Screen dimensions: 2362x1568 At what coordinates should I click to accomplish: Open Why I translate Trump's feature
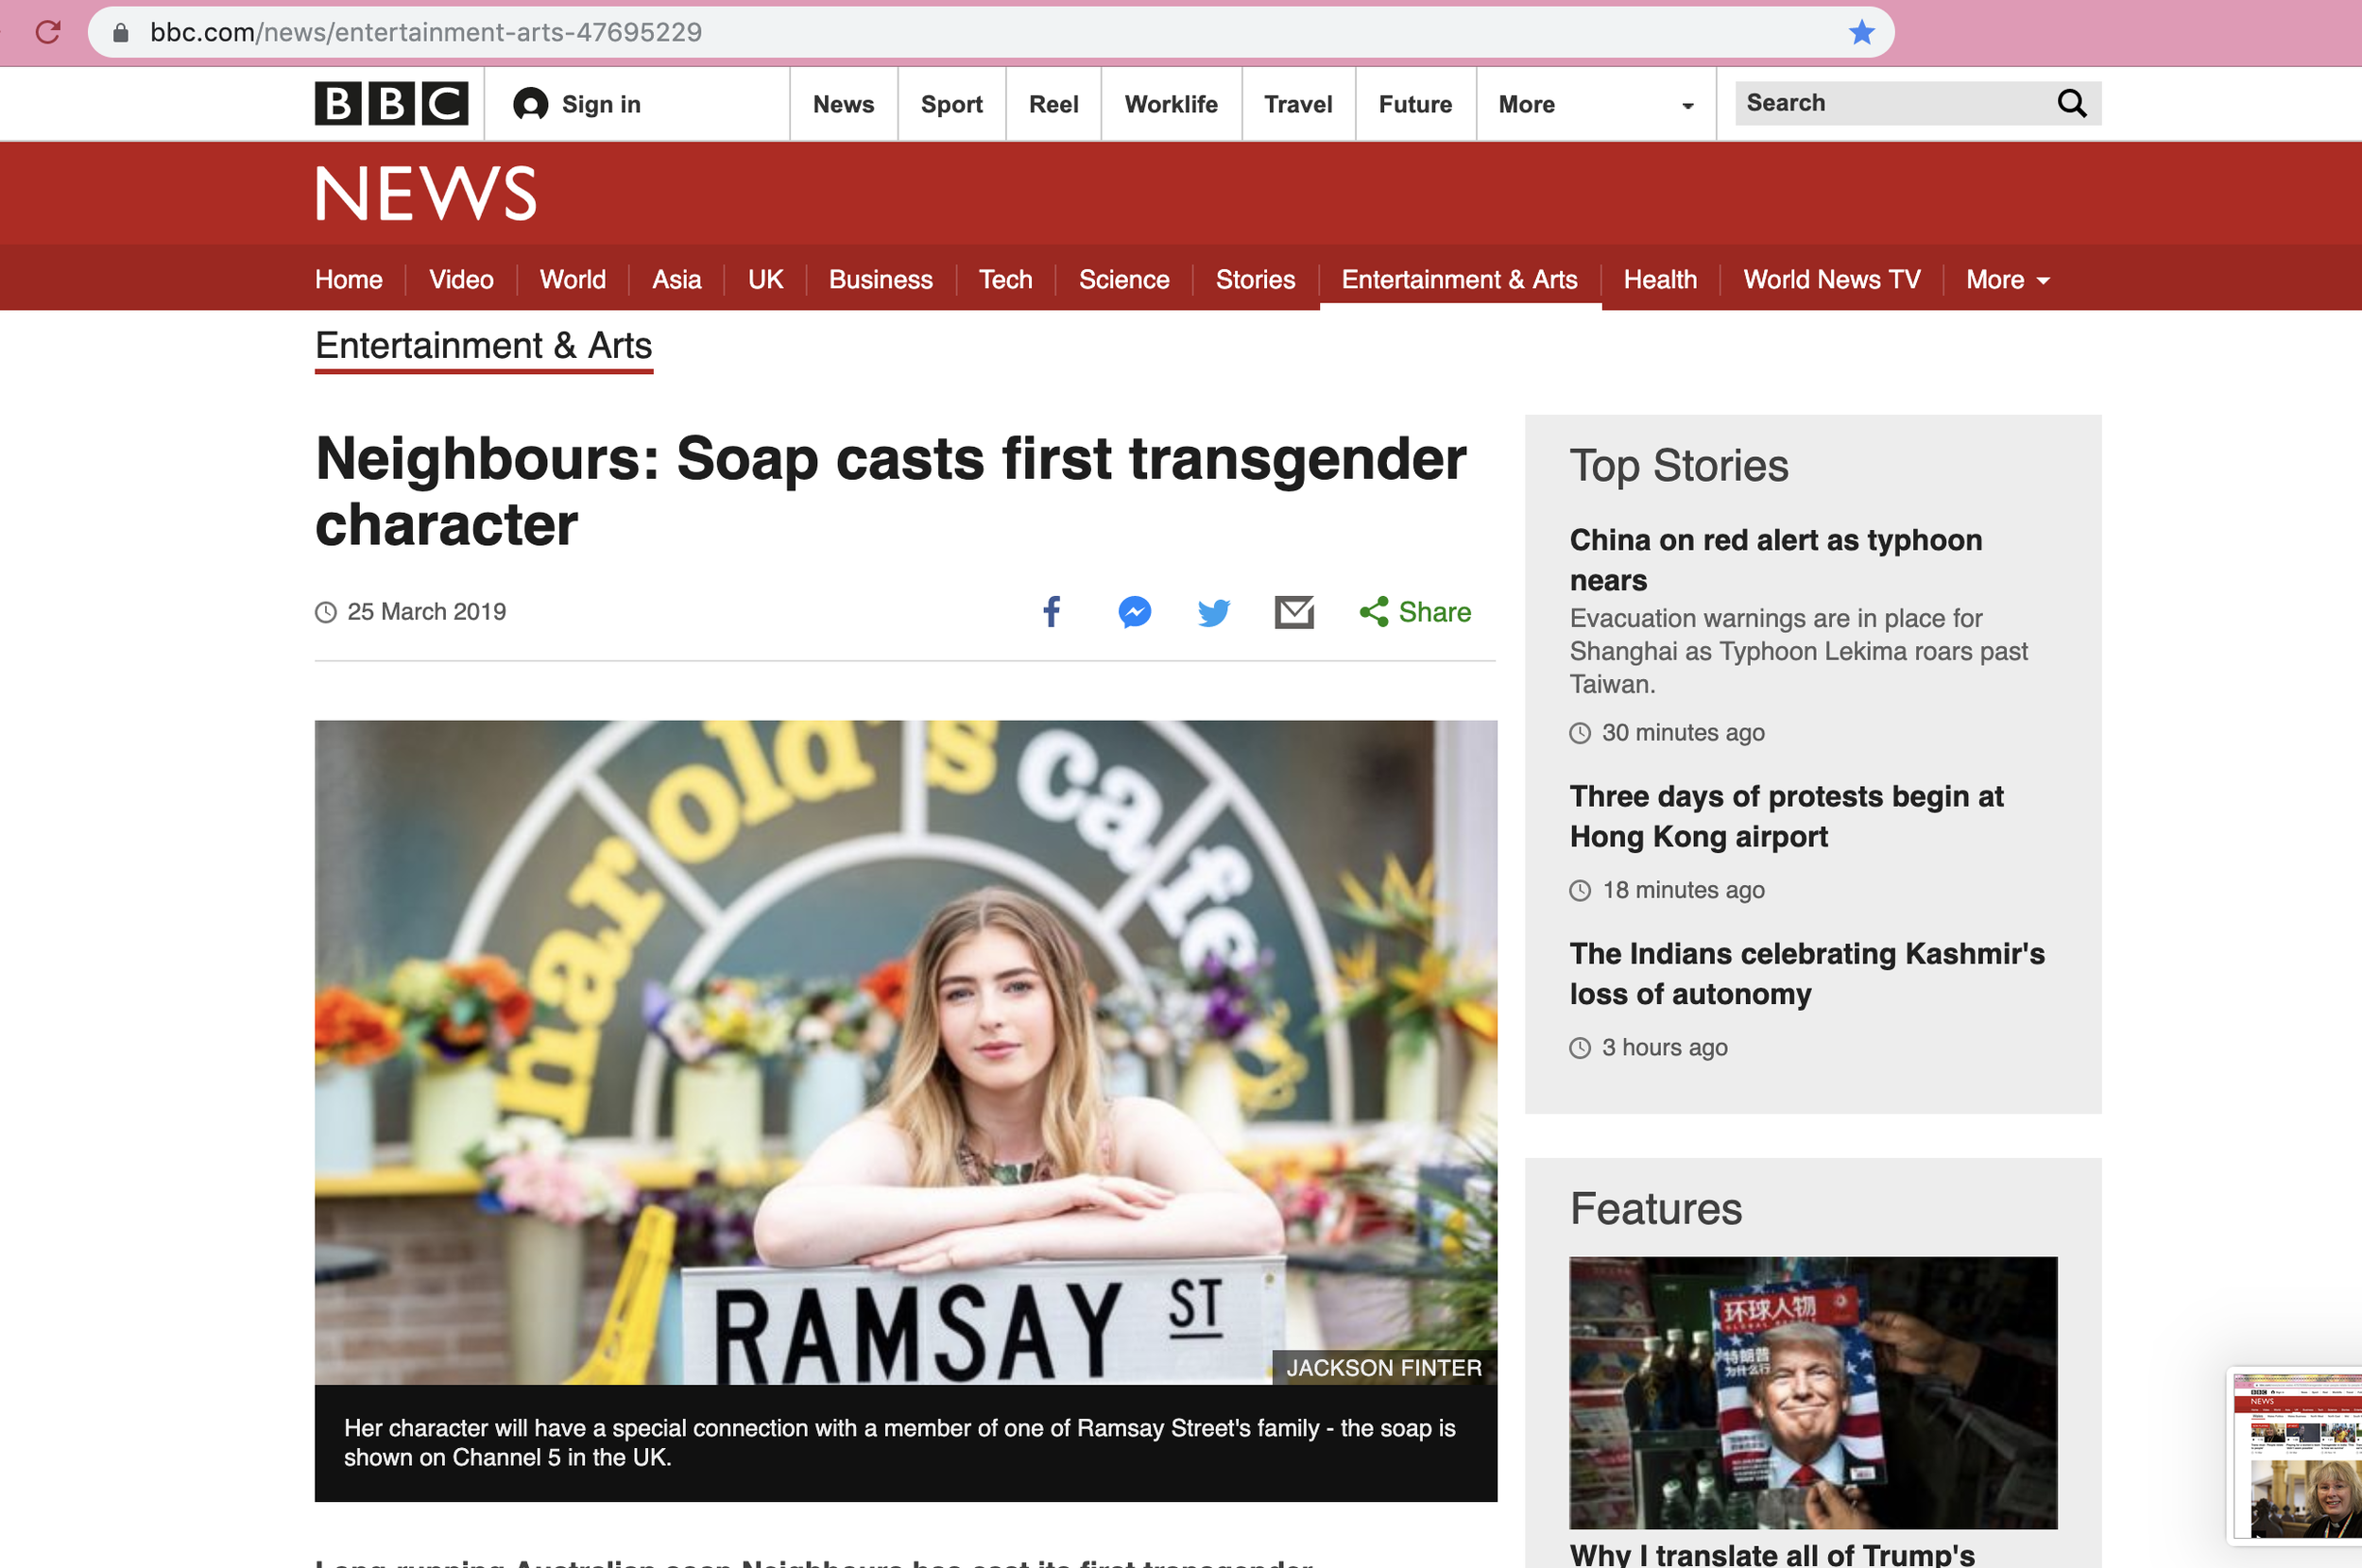coord(1771,1553)
